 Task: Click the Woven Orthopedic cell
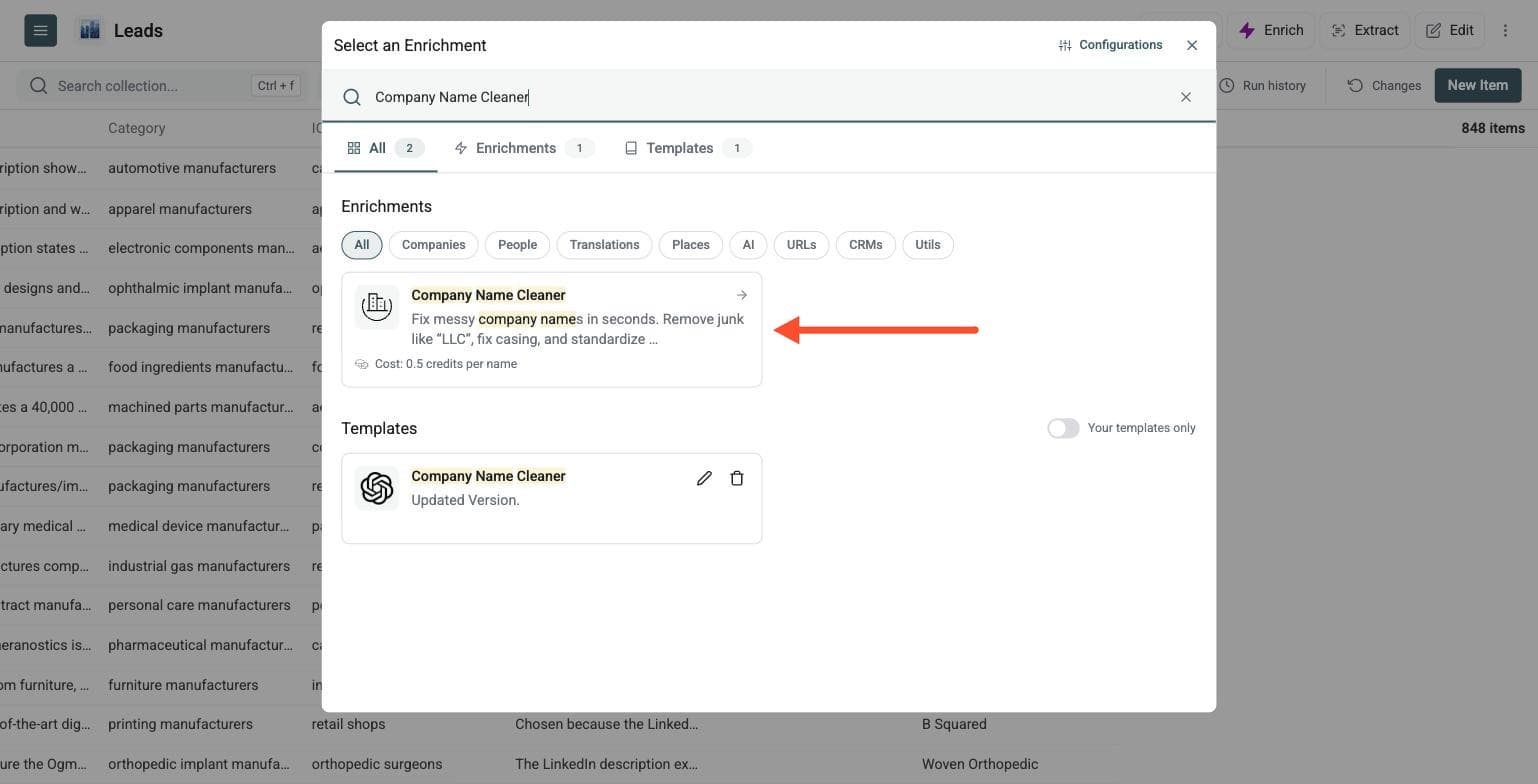pos(980,764)
